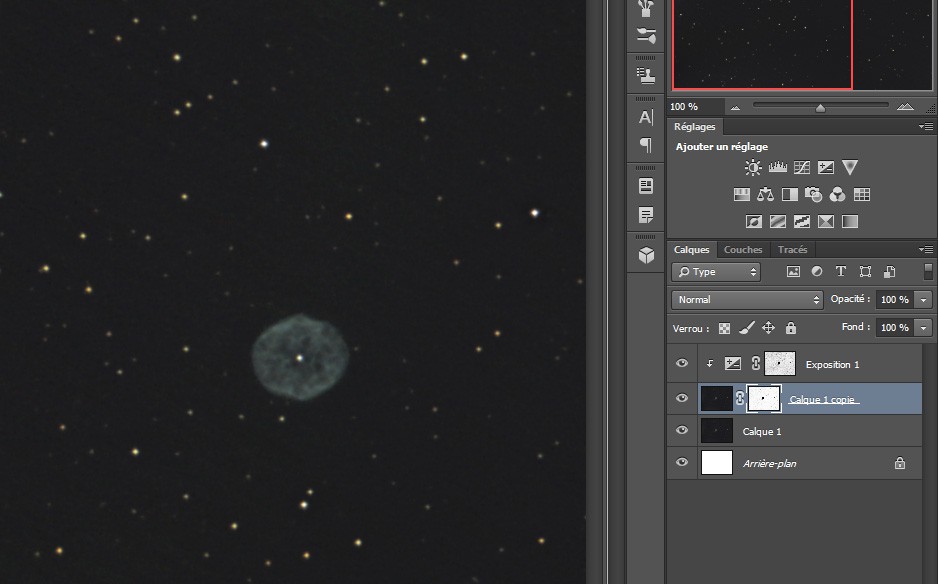Open the layer filter Type dropdown
Image resolution: width=938 pixels, height=584 pixels.
coord(716,272)
